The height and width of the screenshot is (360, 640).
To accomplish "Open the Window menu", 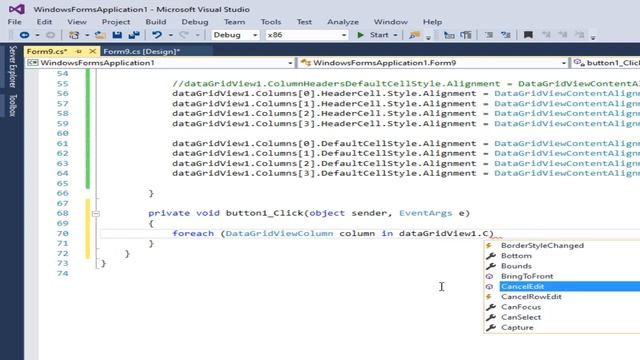I will 391,22.
